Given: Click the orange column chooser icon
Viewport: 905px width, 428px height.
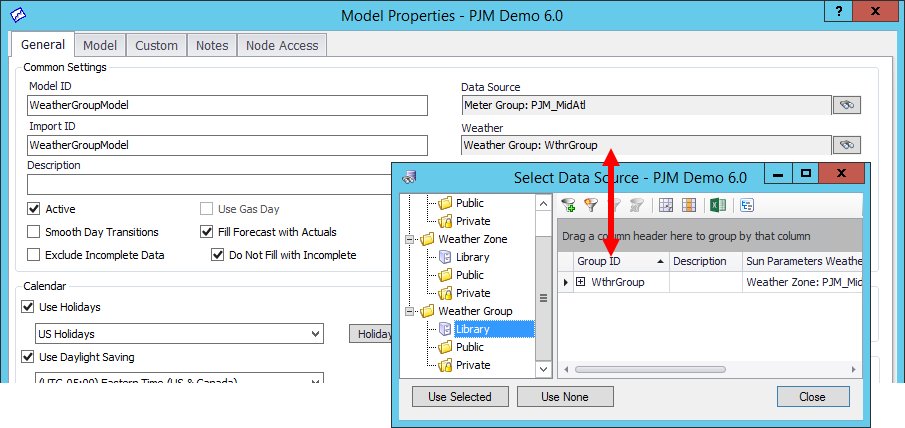Looking at the screenshot, I should click(689, 205).
